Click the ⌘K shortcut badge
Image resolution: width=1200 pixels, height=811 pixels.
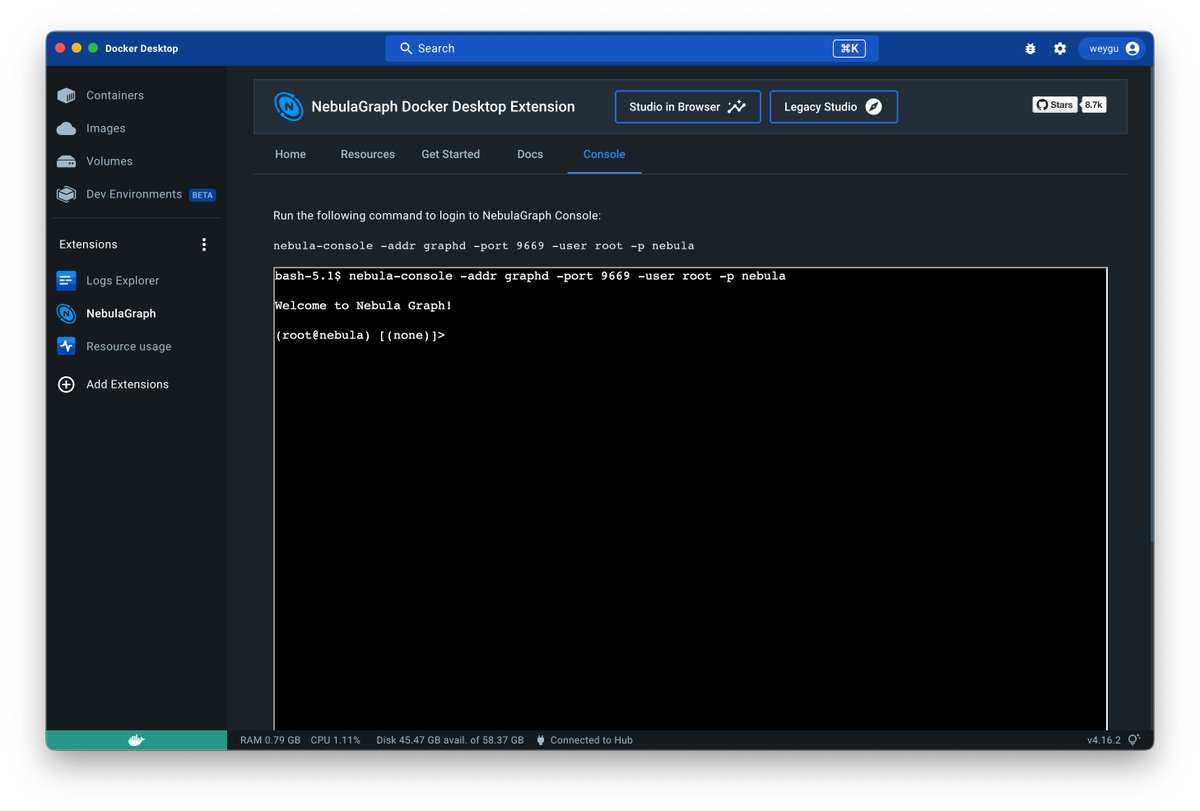click(x=848, y=48)
